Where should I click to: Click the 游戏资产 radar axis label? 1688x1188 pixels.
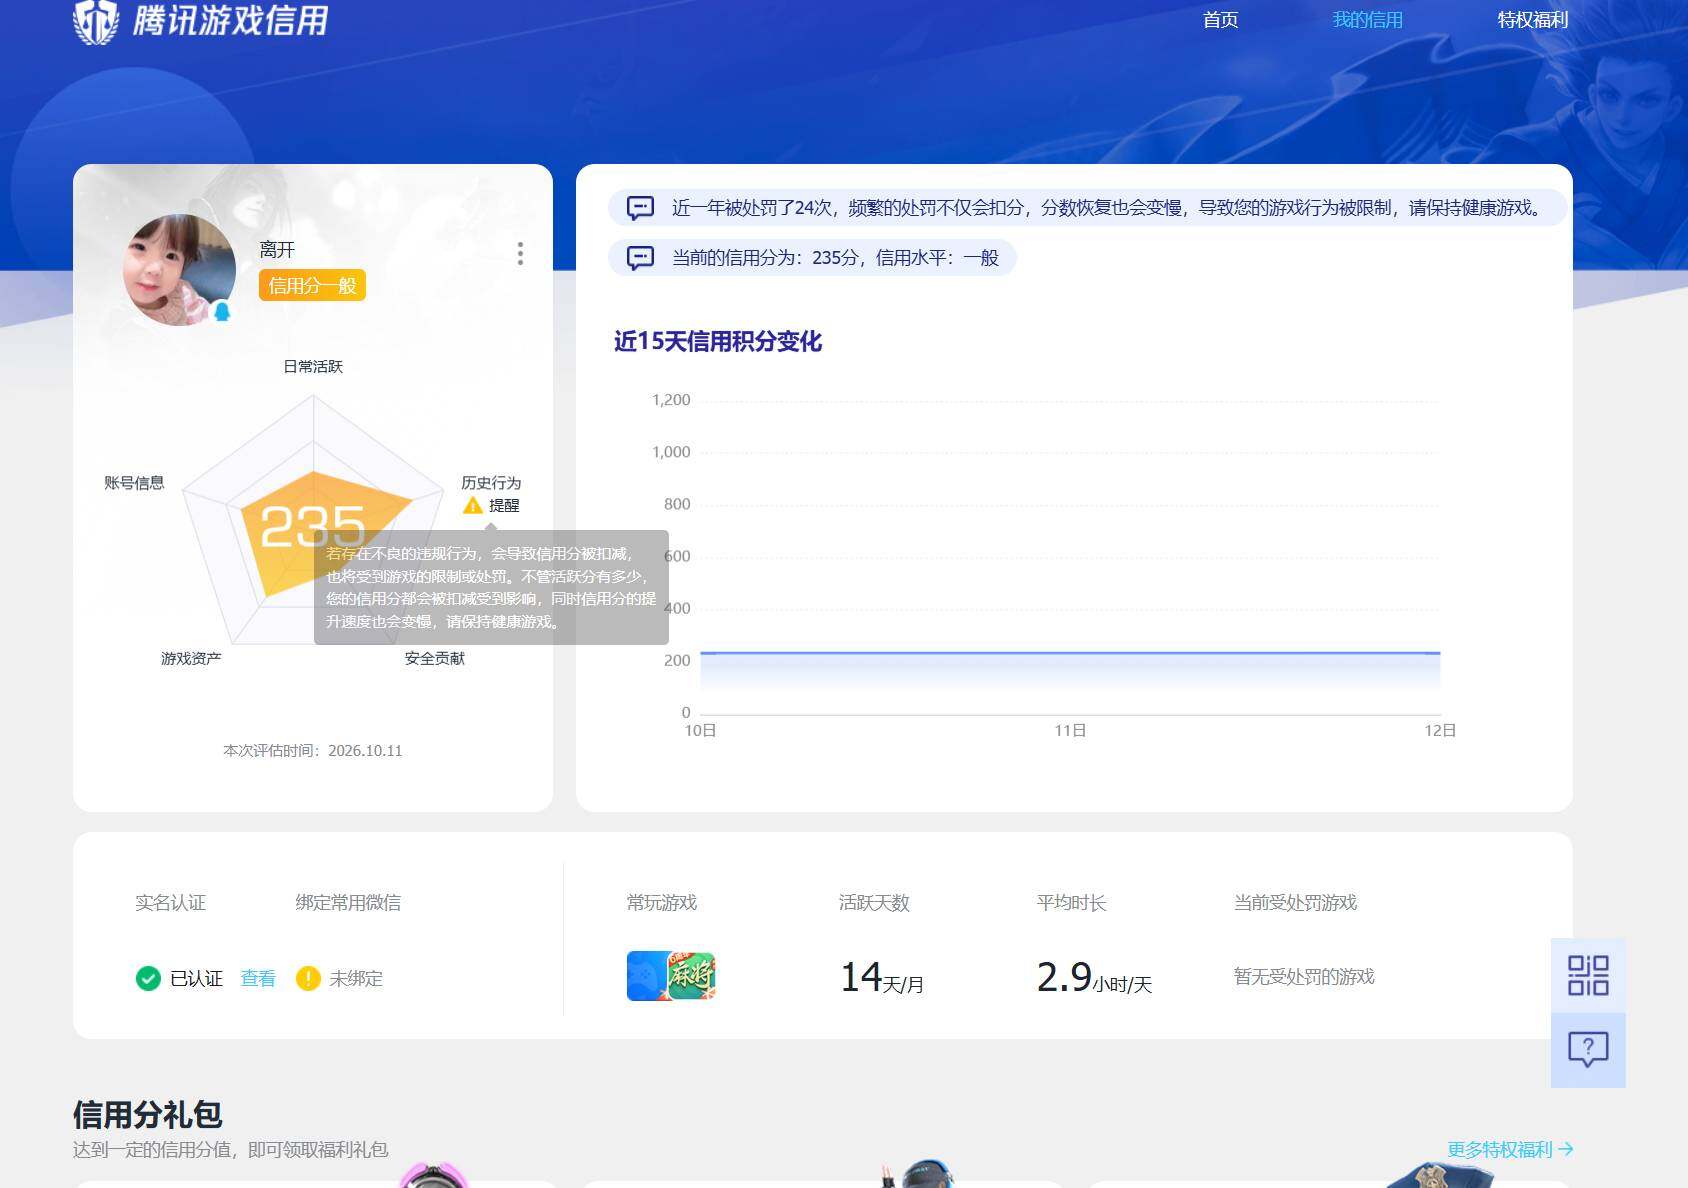click(x=191, y=658)
